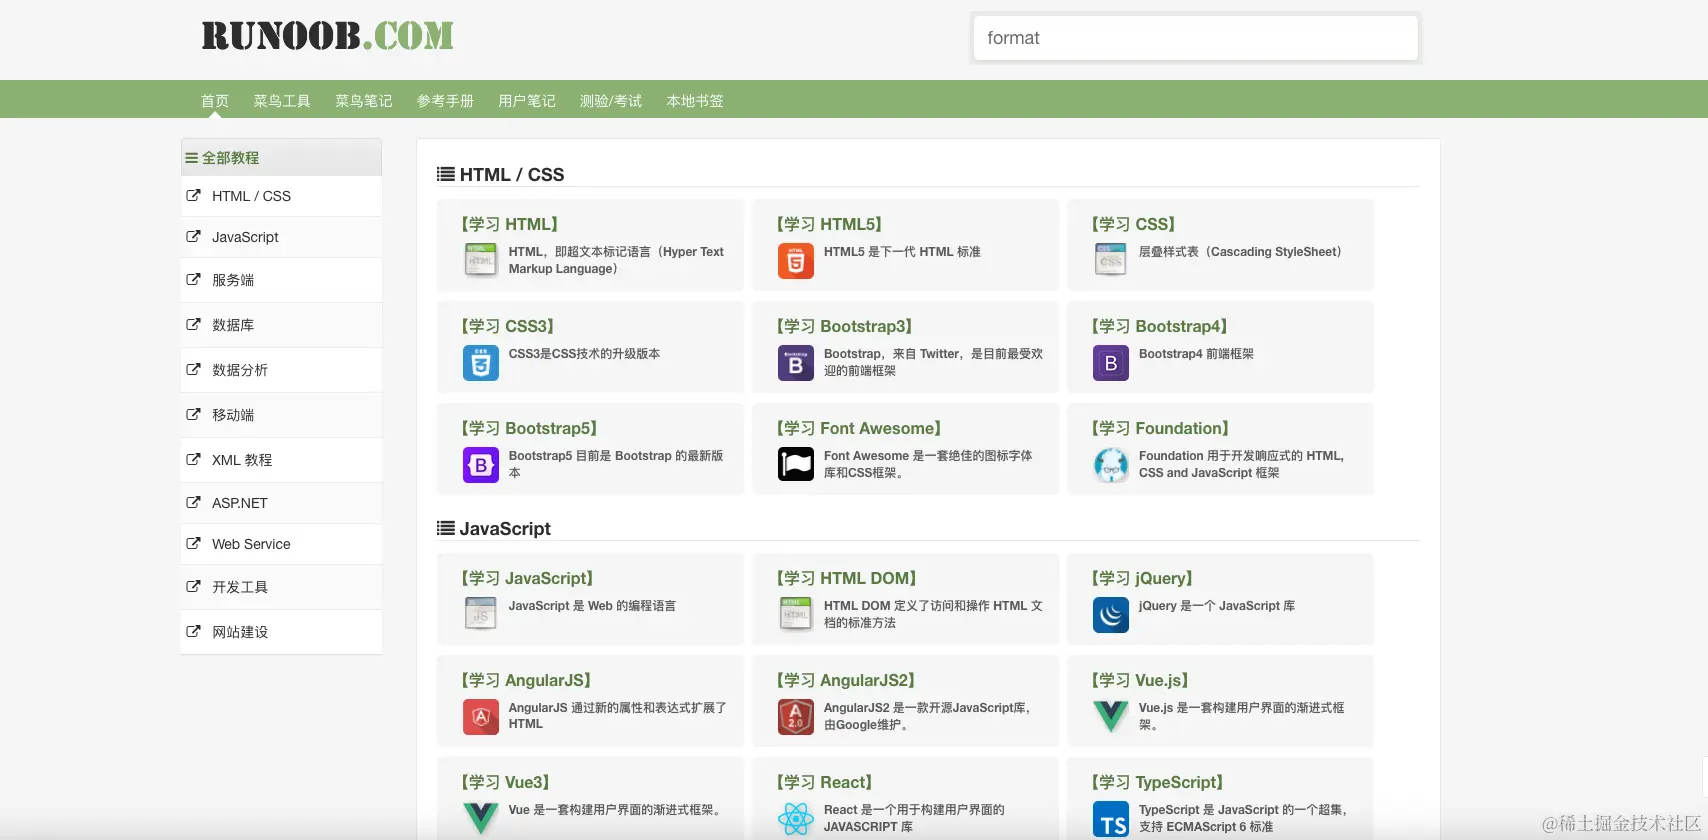
Task: Open the 【学习 React】 title link
Action: click(825, 782)
